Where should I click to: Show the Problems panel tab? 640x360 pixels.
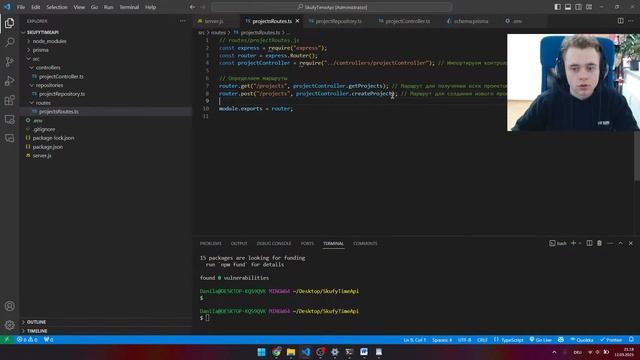211,244
